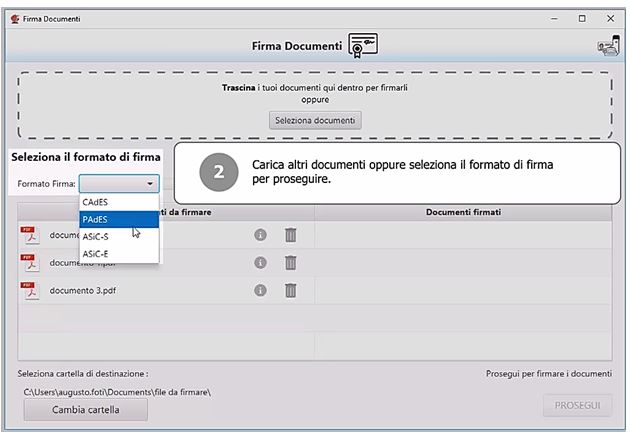
Task: Click the Cambia cartella button
Action: coord(85,409)
